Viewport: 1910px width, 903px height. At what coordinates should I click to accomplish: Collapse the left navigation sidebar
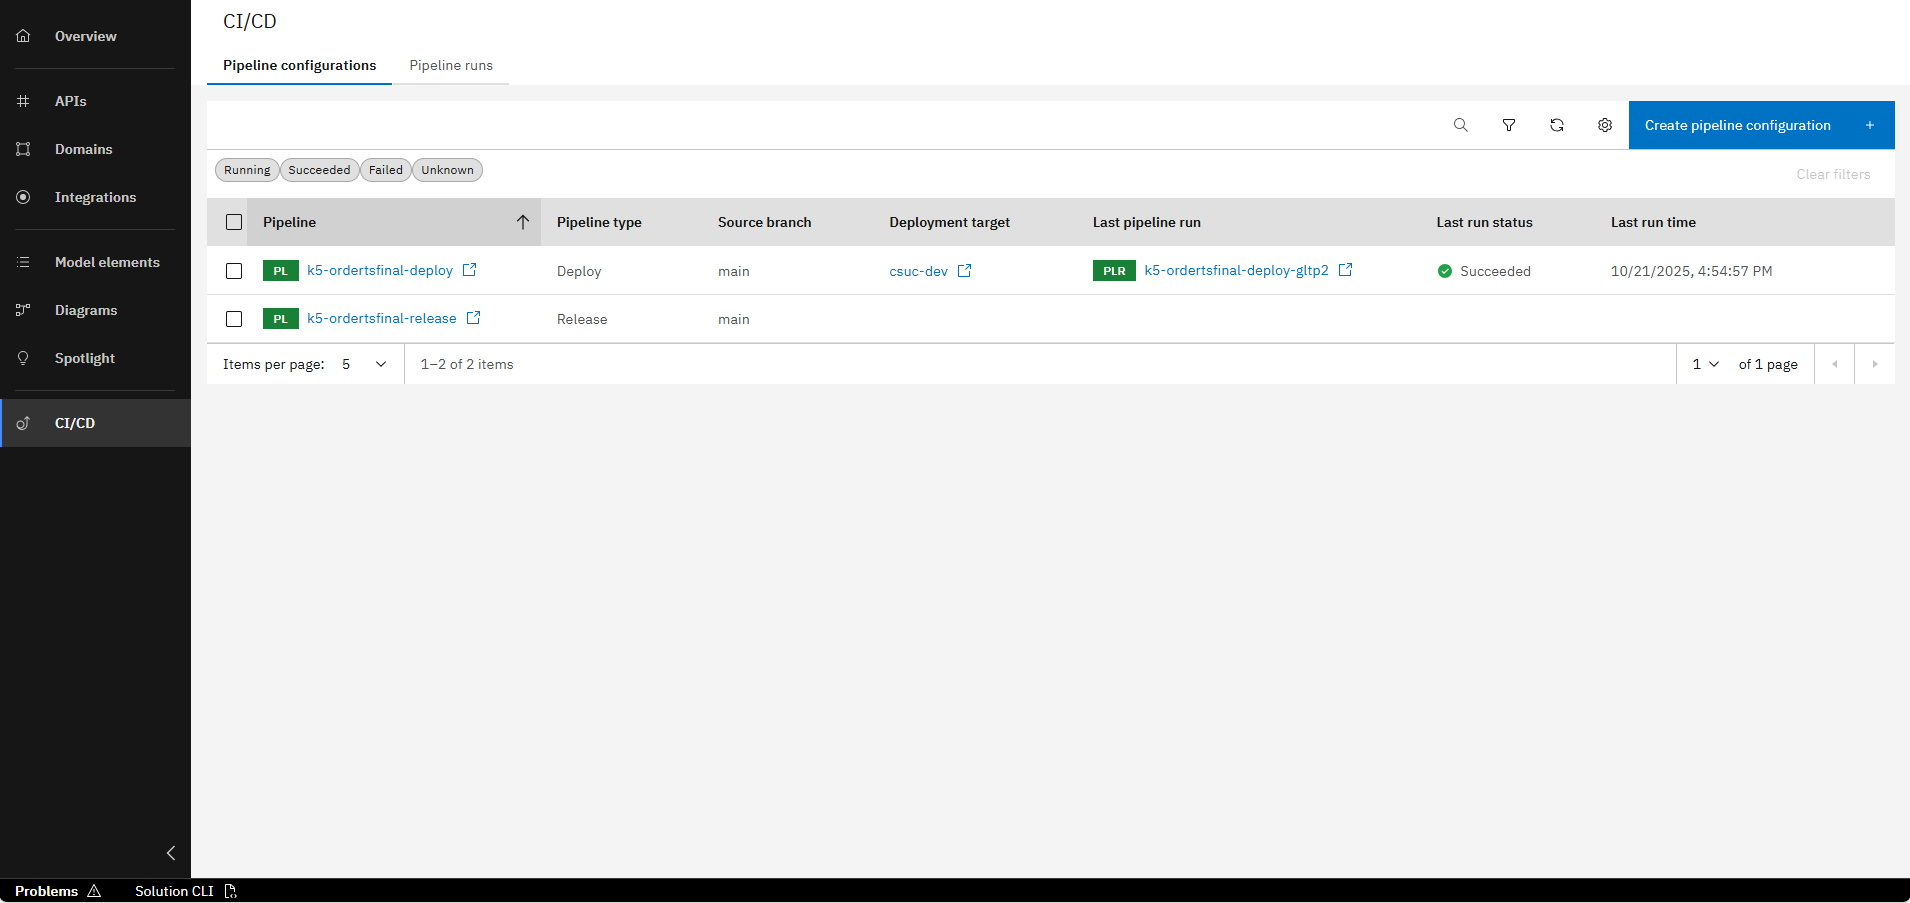[170, 852]
